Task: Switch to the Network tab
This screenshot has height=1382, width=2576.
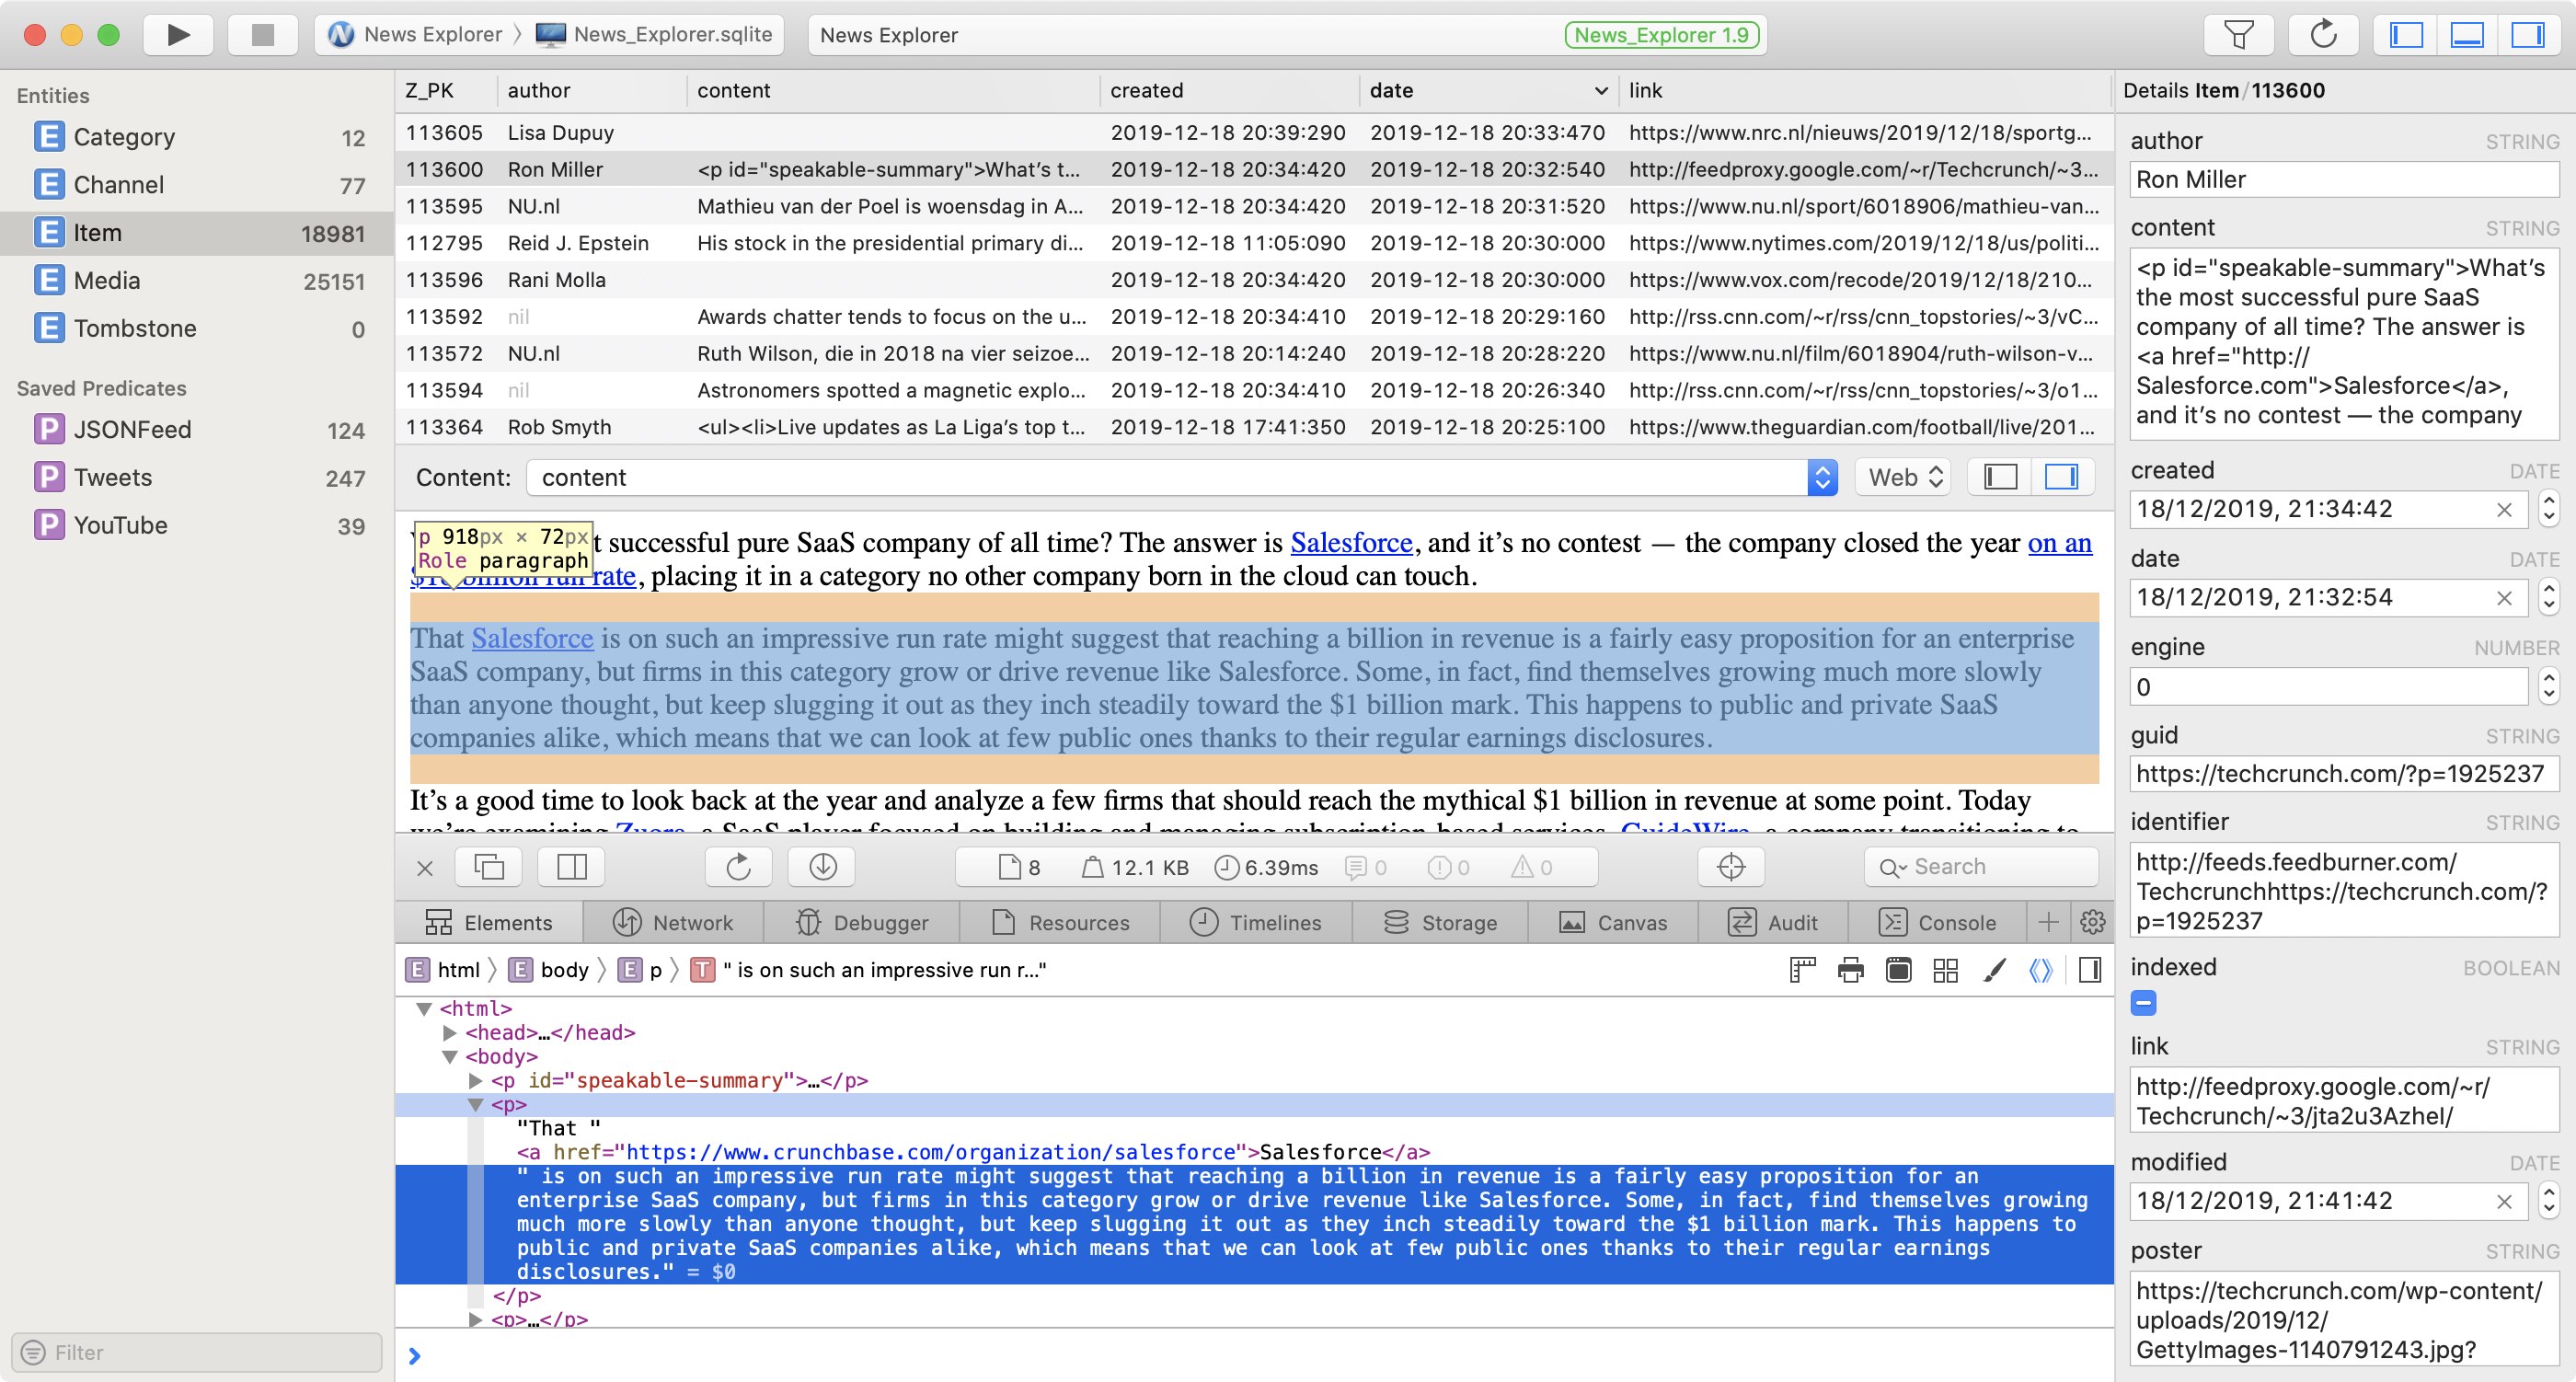Action: click(x=673, y=922)
